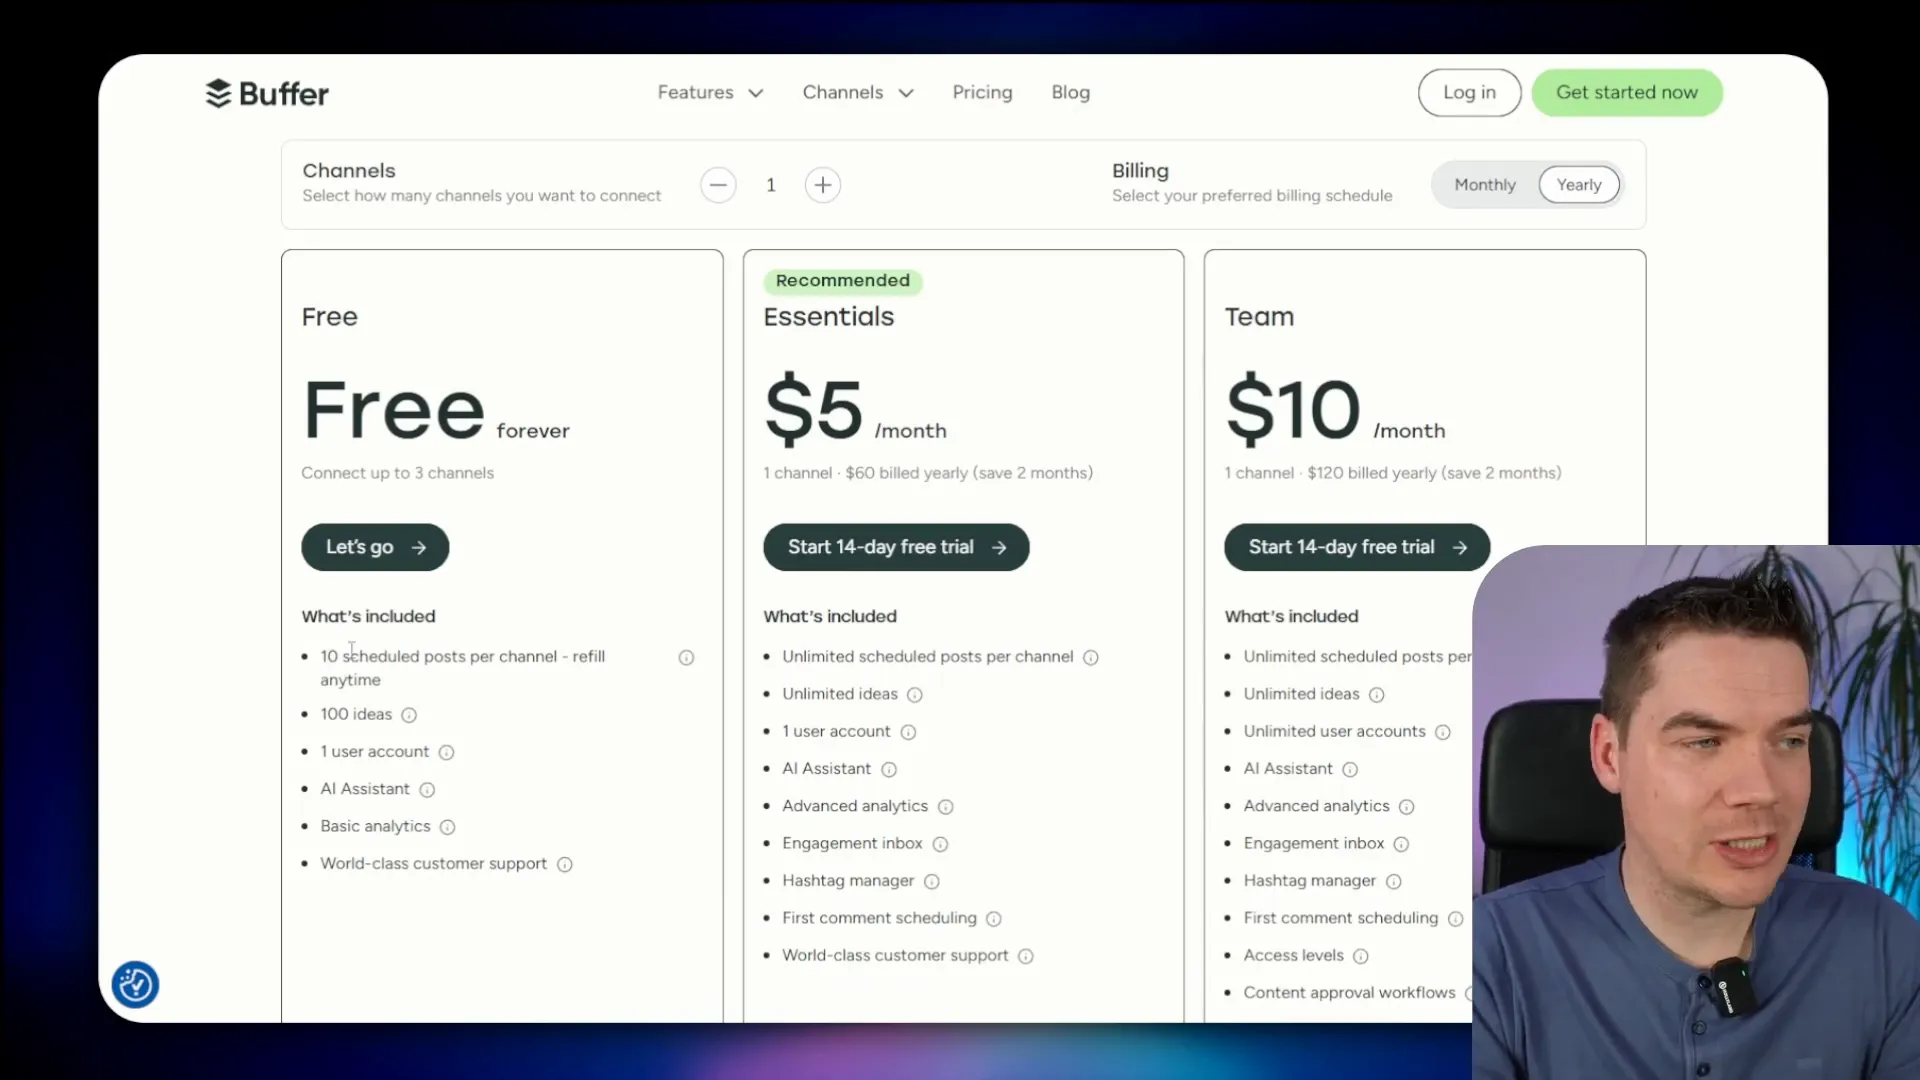Info icon beside Essentials Advanced analytics
This screenshot has width=1920, height=1080.
[946, 806]
